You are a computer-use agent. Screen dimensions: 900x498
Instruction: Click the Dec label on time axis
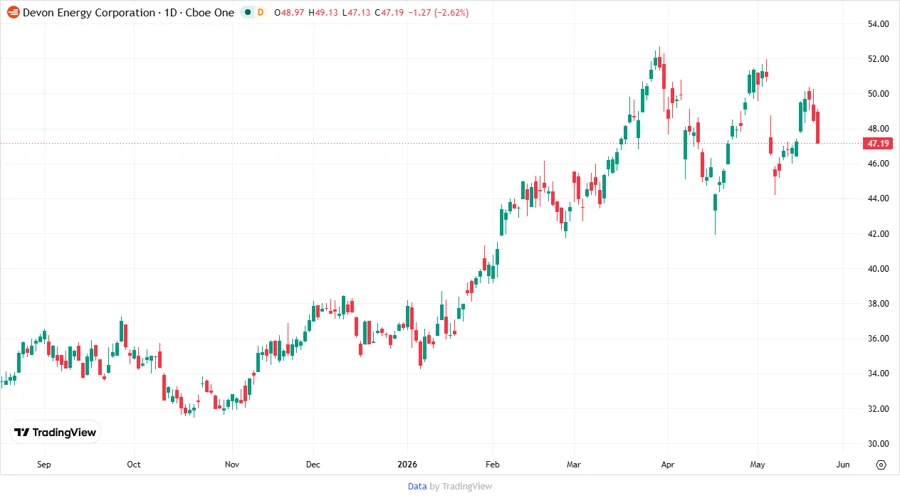313,465
